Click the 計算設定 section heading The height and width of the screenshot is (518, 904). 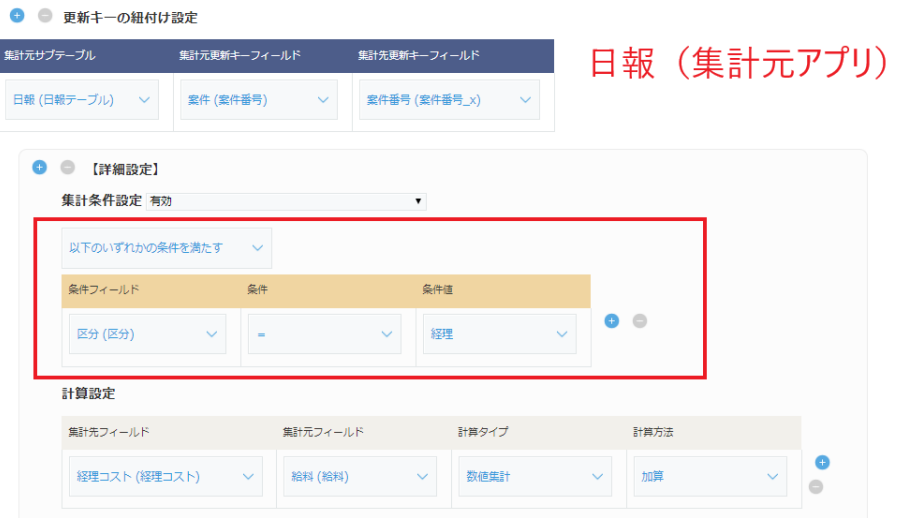tap(88, 394)
